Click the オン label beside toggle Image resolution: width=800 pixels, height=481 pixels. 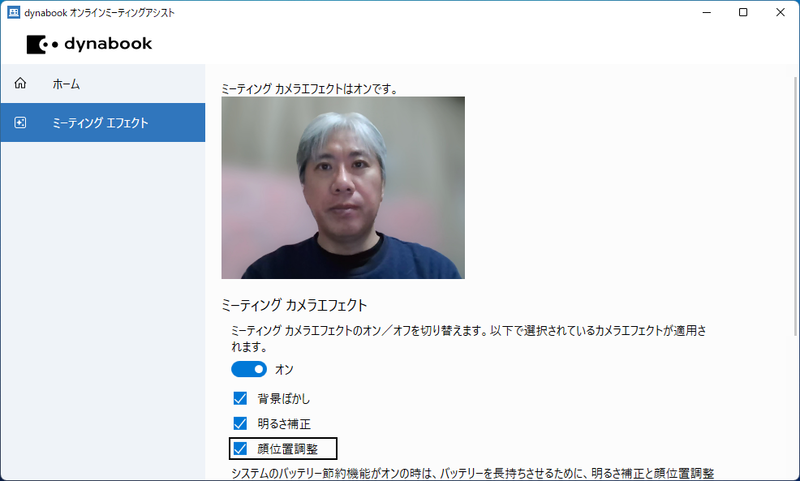(284, 369)
